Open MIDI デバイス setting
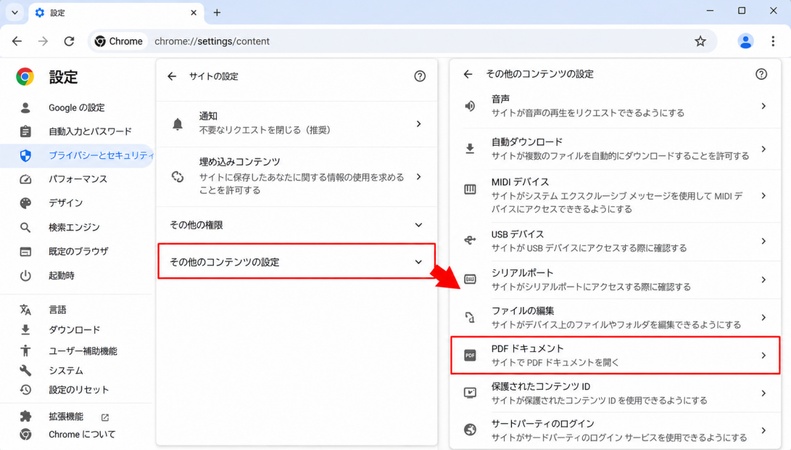Screen dimensions: 791x450 tap(615, 195)
